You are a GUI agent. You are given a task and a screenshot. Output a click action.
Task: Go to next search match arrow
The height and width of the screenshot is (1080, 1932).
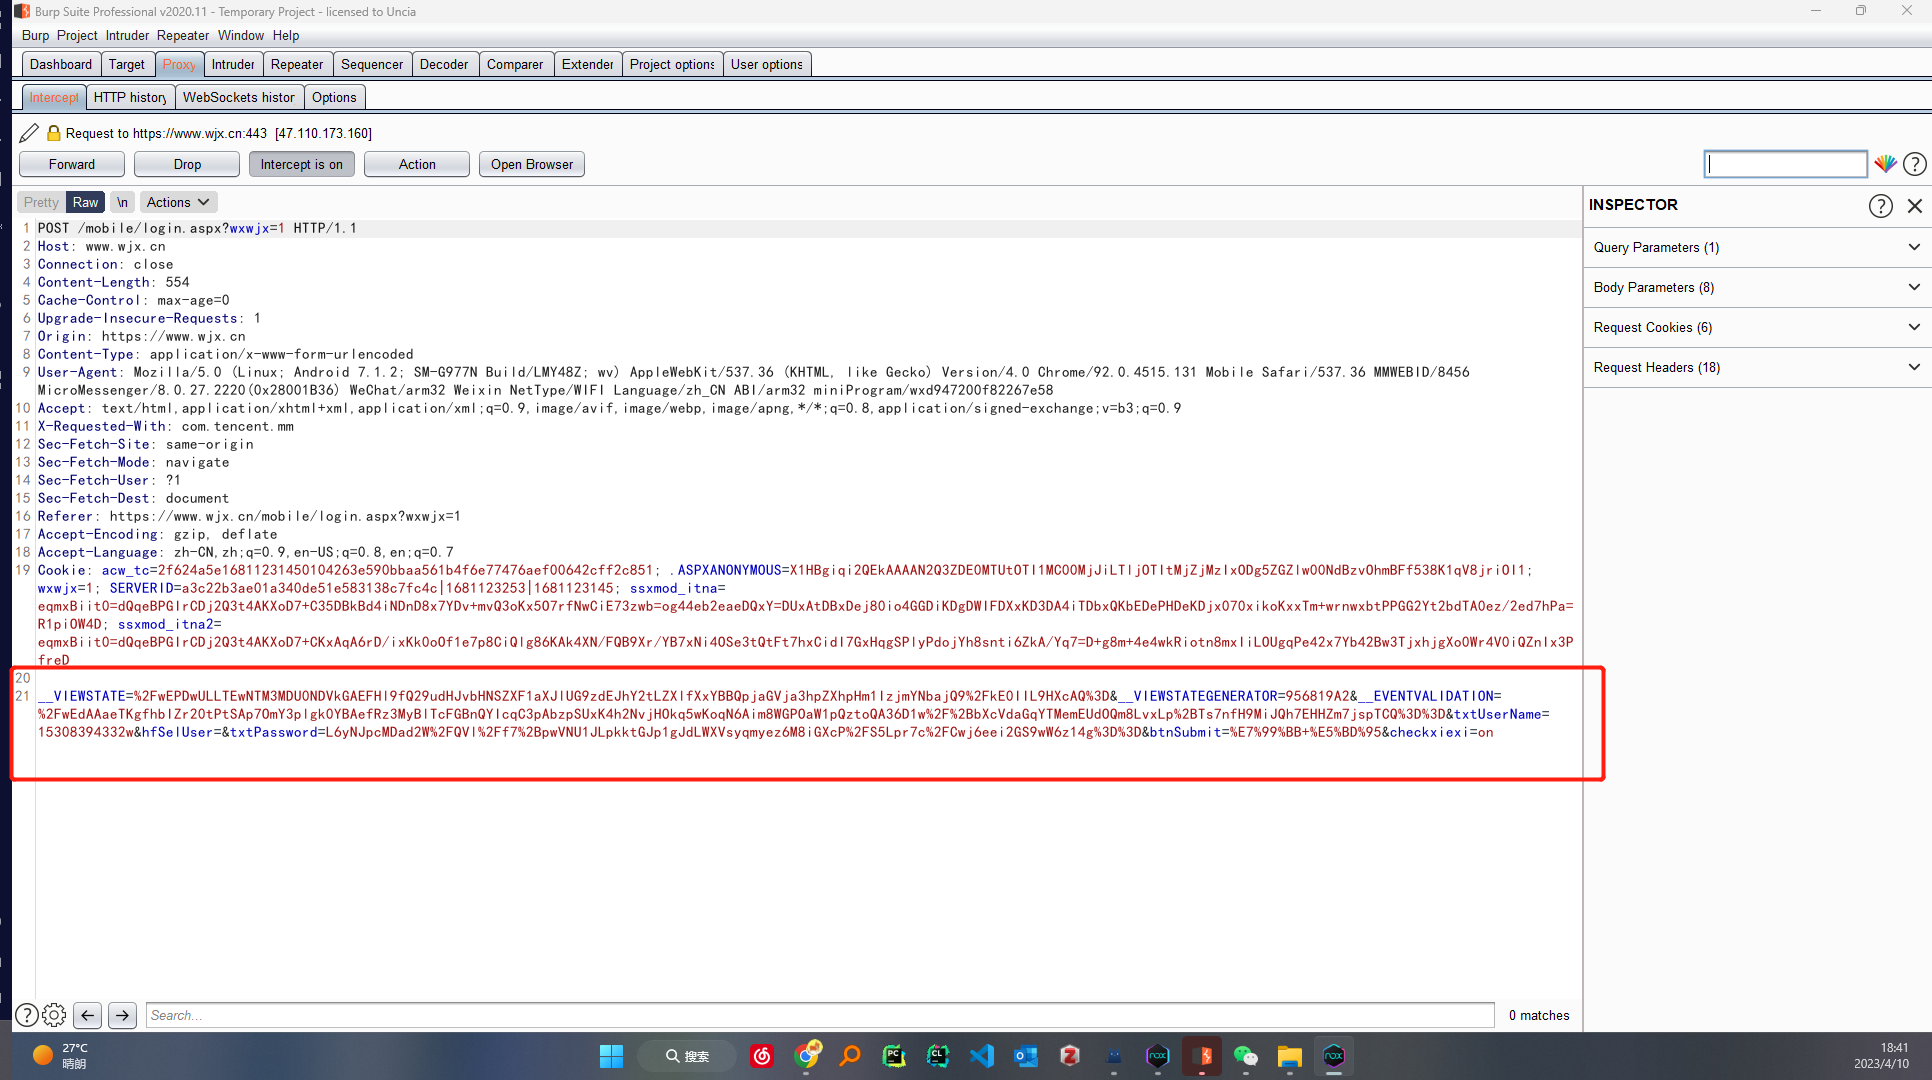pyautogui.click(x=122, y=1015)
